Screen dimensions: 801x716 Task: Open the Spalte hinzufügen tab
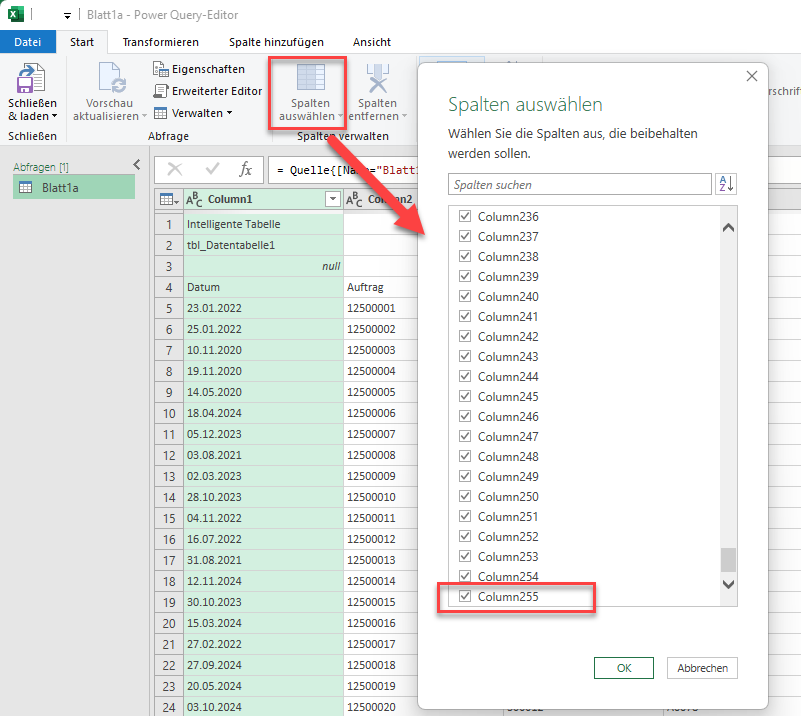click(x=276, y=42)
